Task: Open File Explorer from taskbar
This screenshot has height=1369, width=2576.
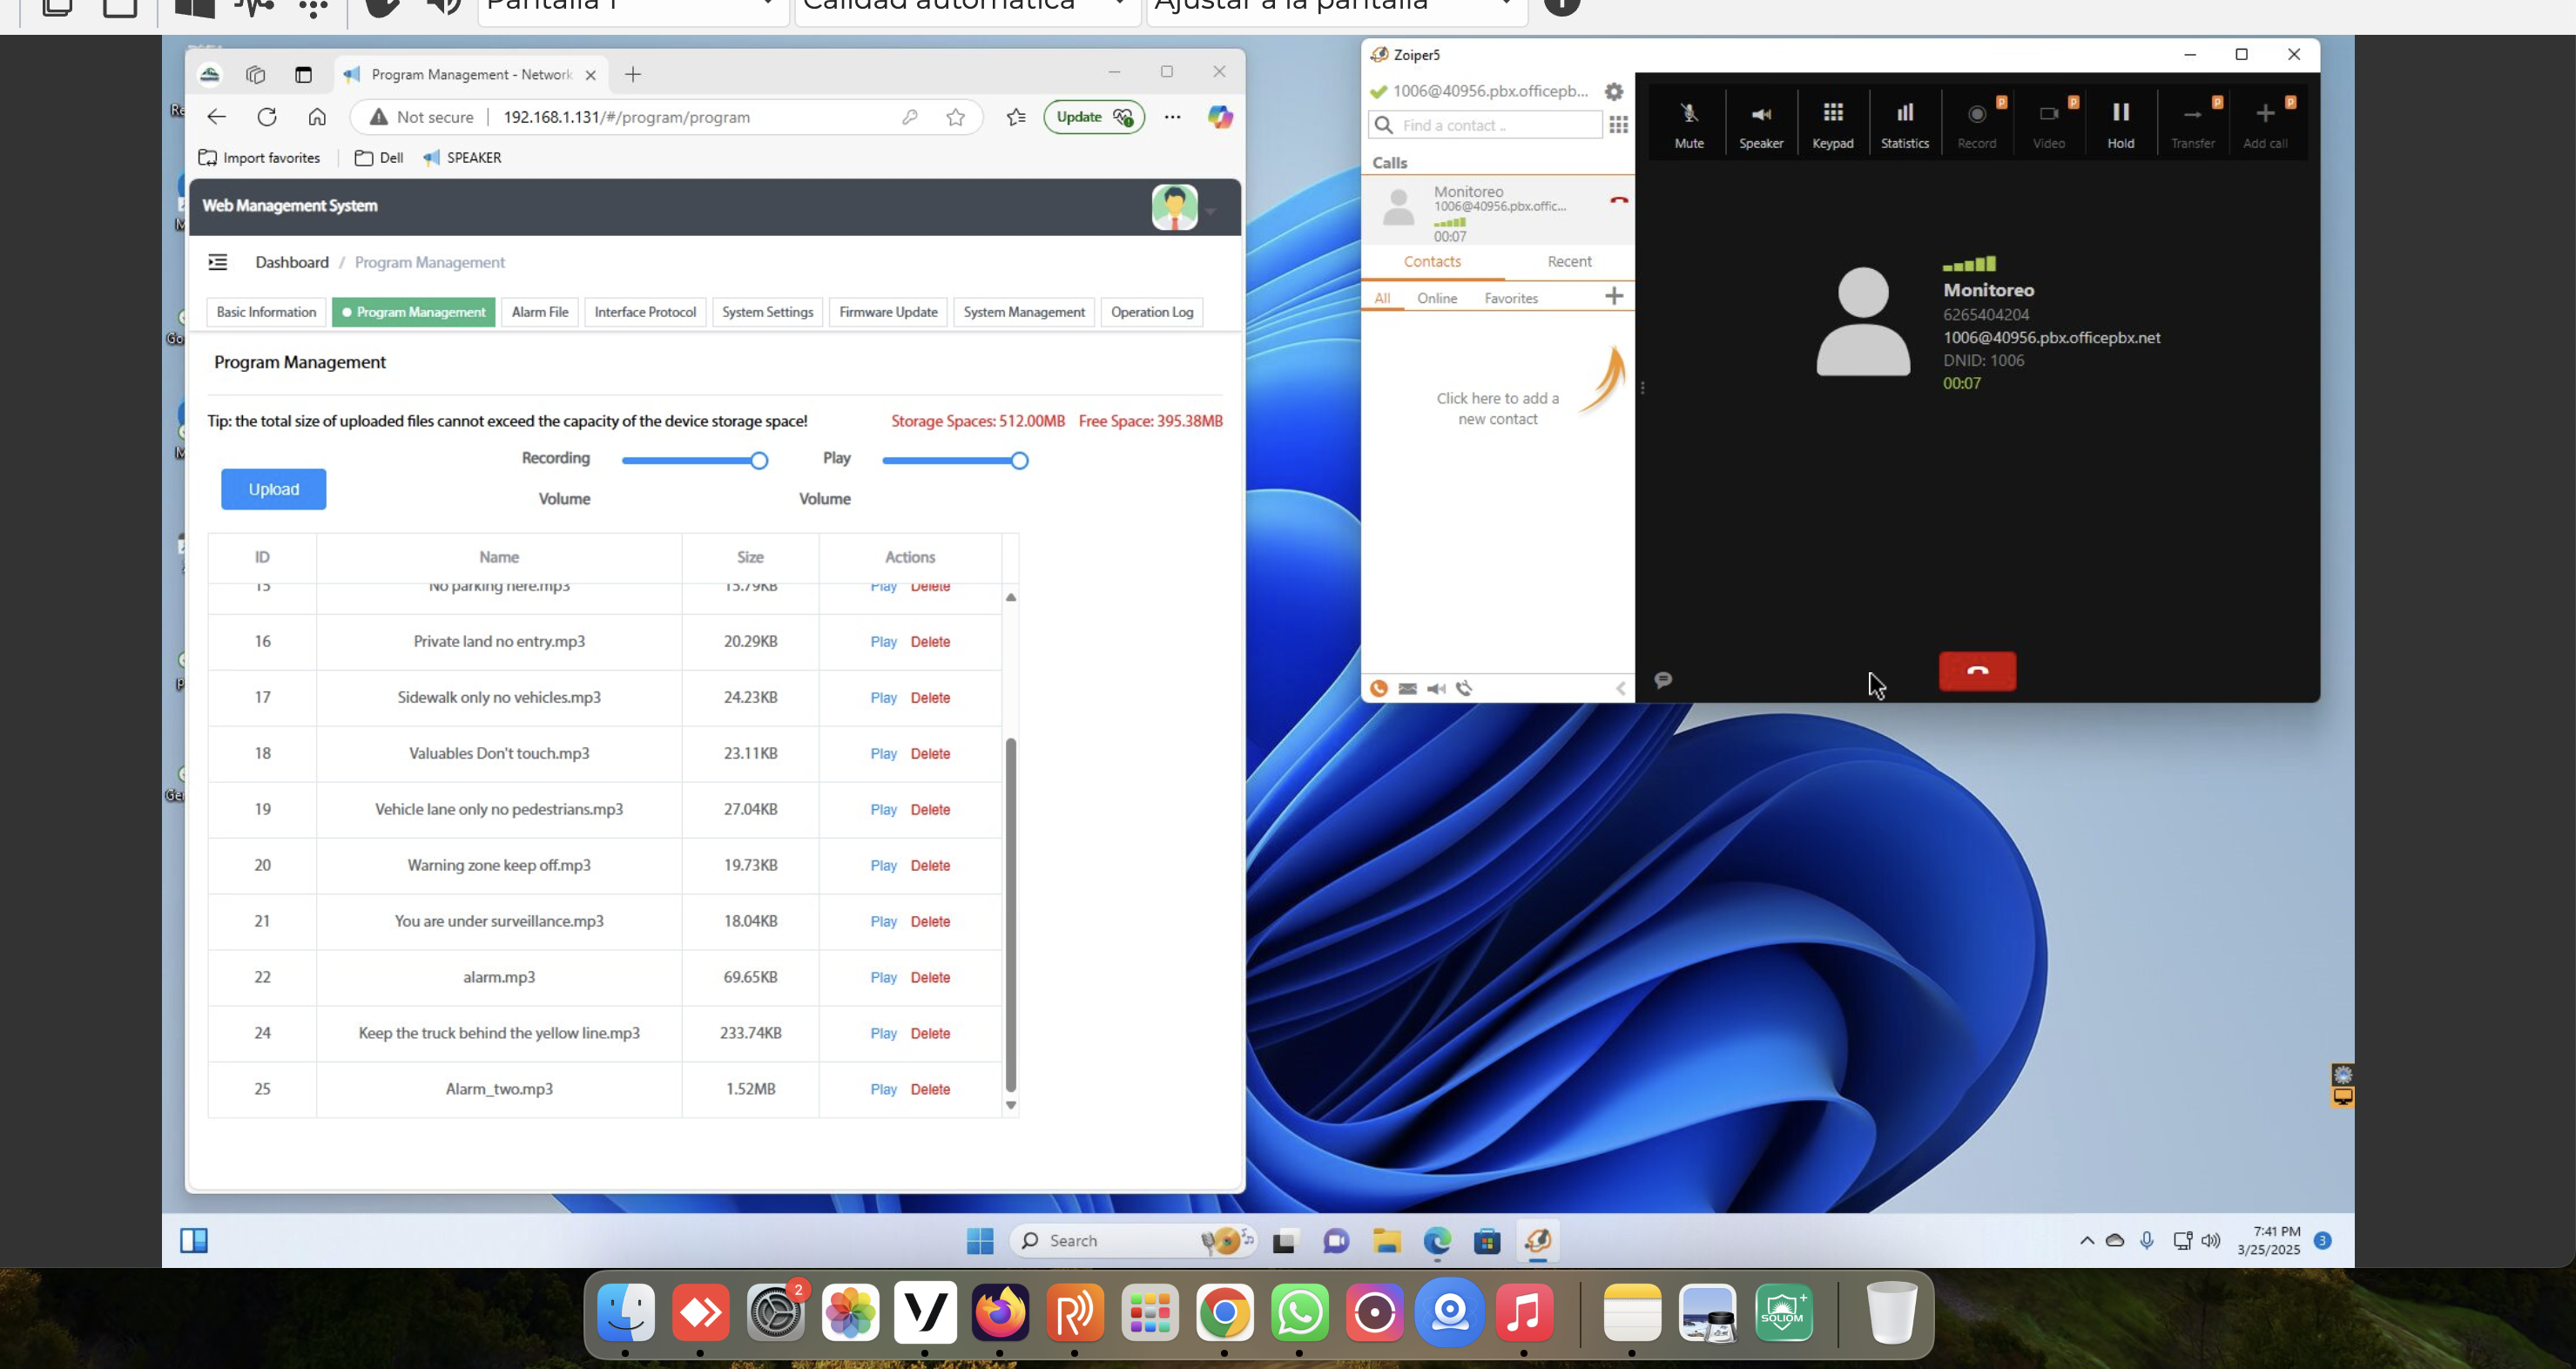Action: [x=1386, y=1241]
